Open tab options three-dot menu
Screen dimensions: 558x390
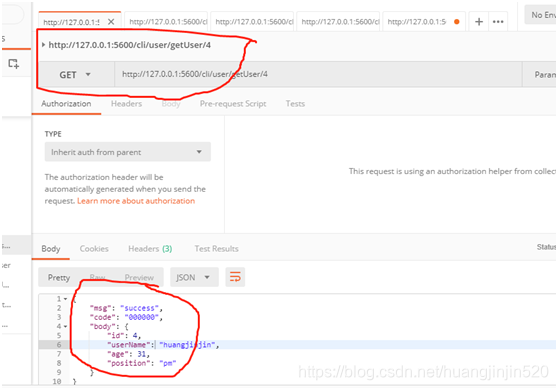pos(498,22)
